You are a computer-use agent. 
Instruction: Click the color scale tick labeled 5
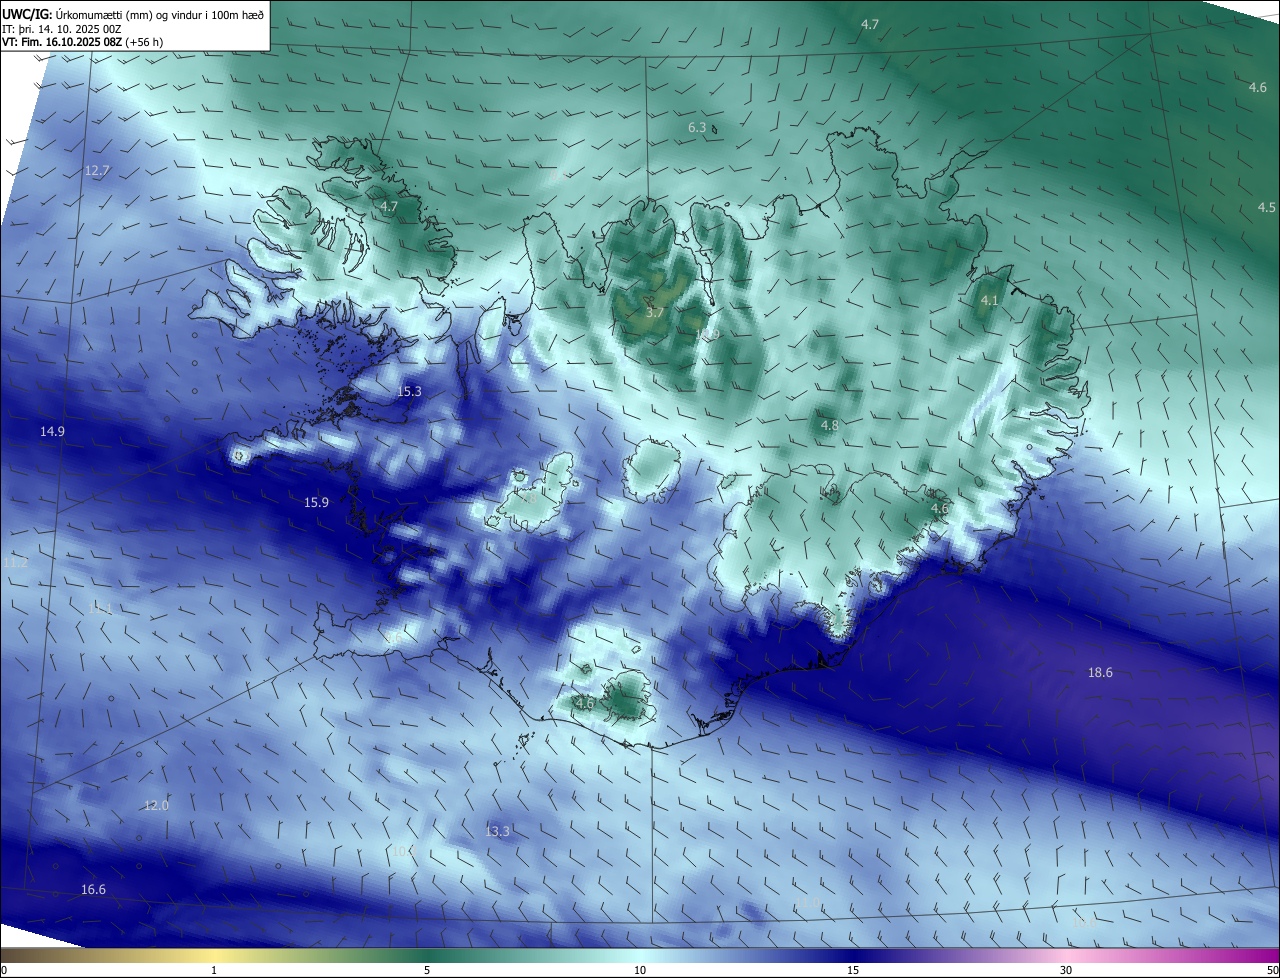[427, 970]
